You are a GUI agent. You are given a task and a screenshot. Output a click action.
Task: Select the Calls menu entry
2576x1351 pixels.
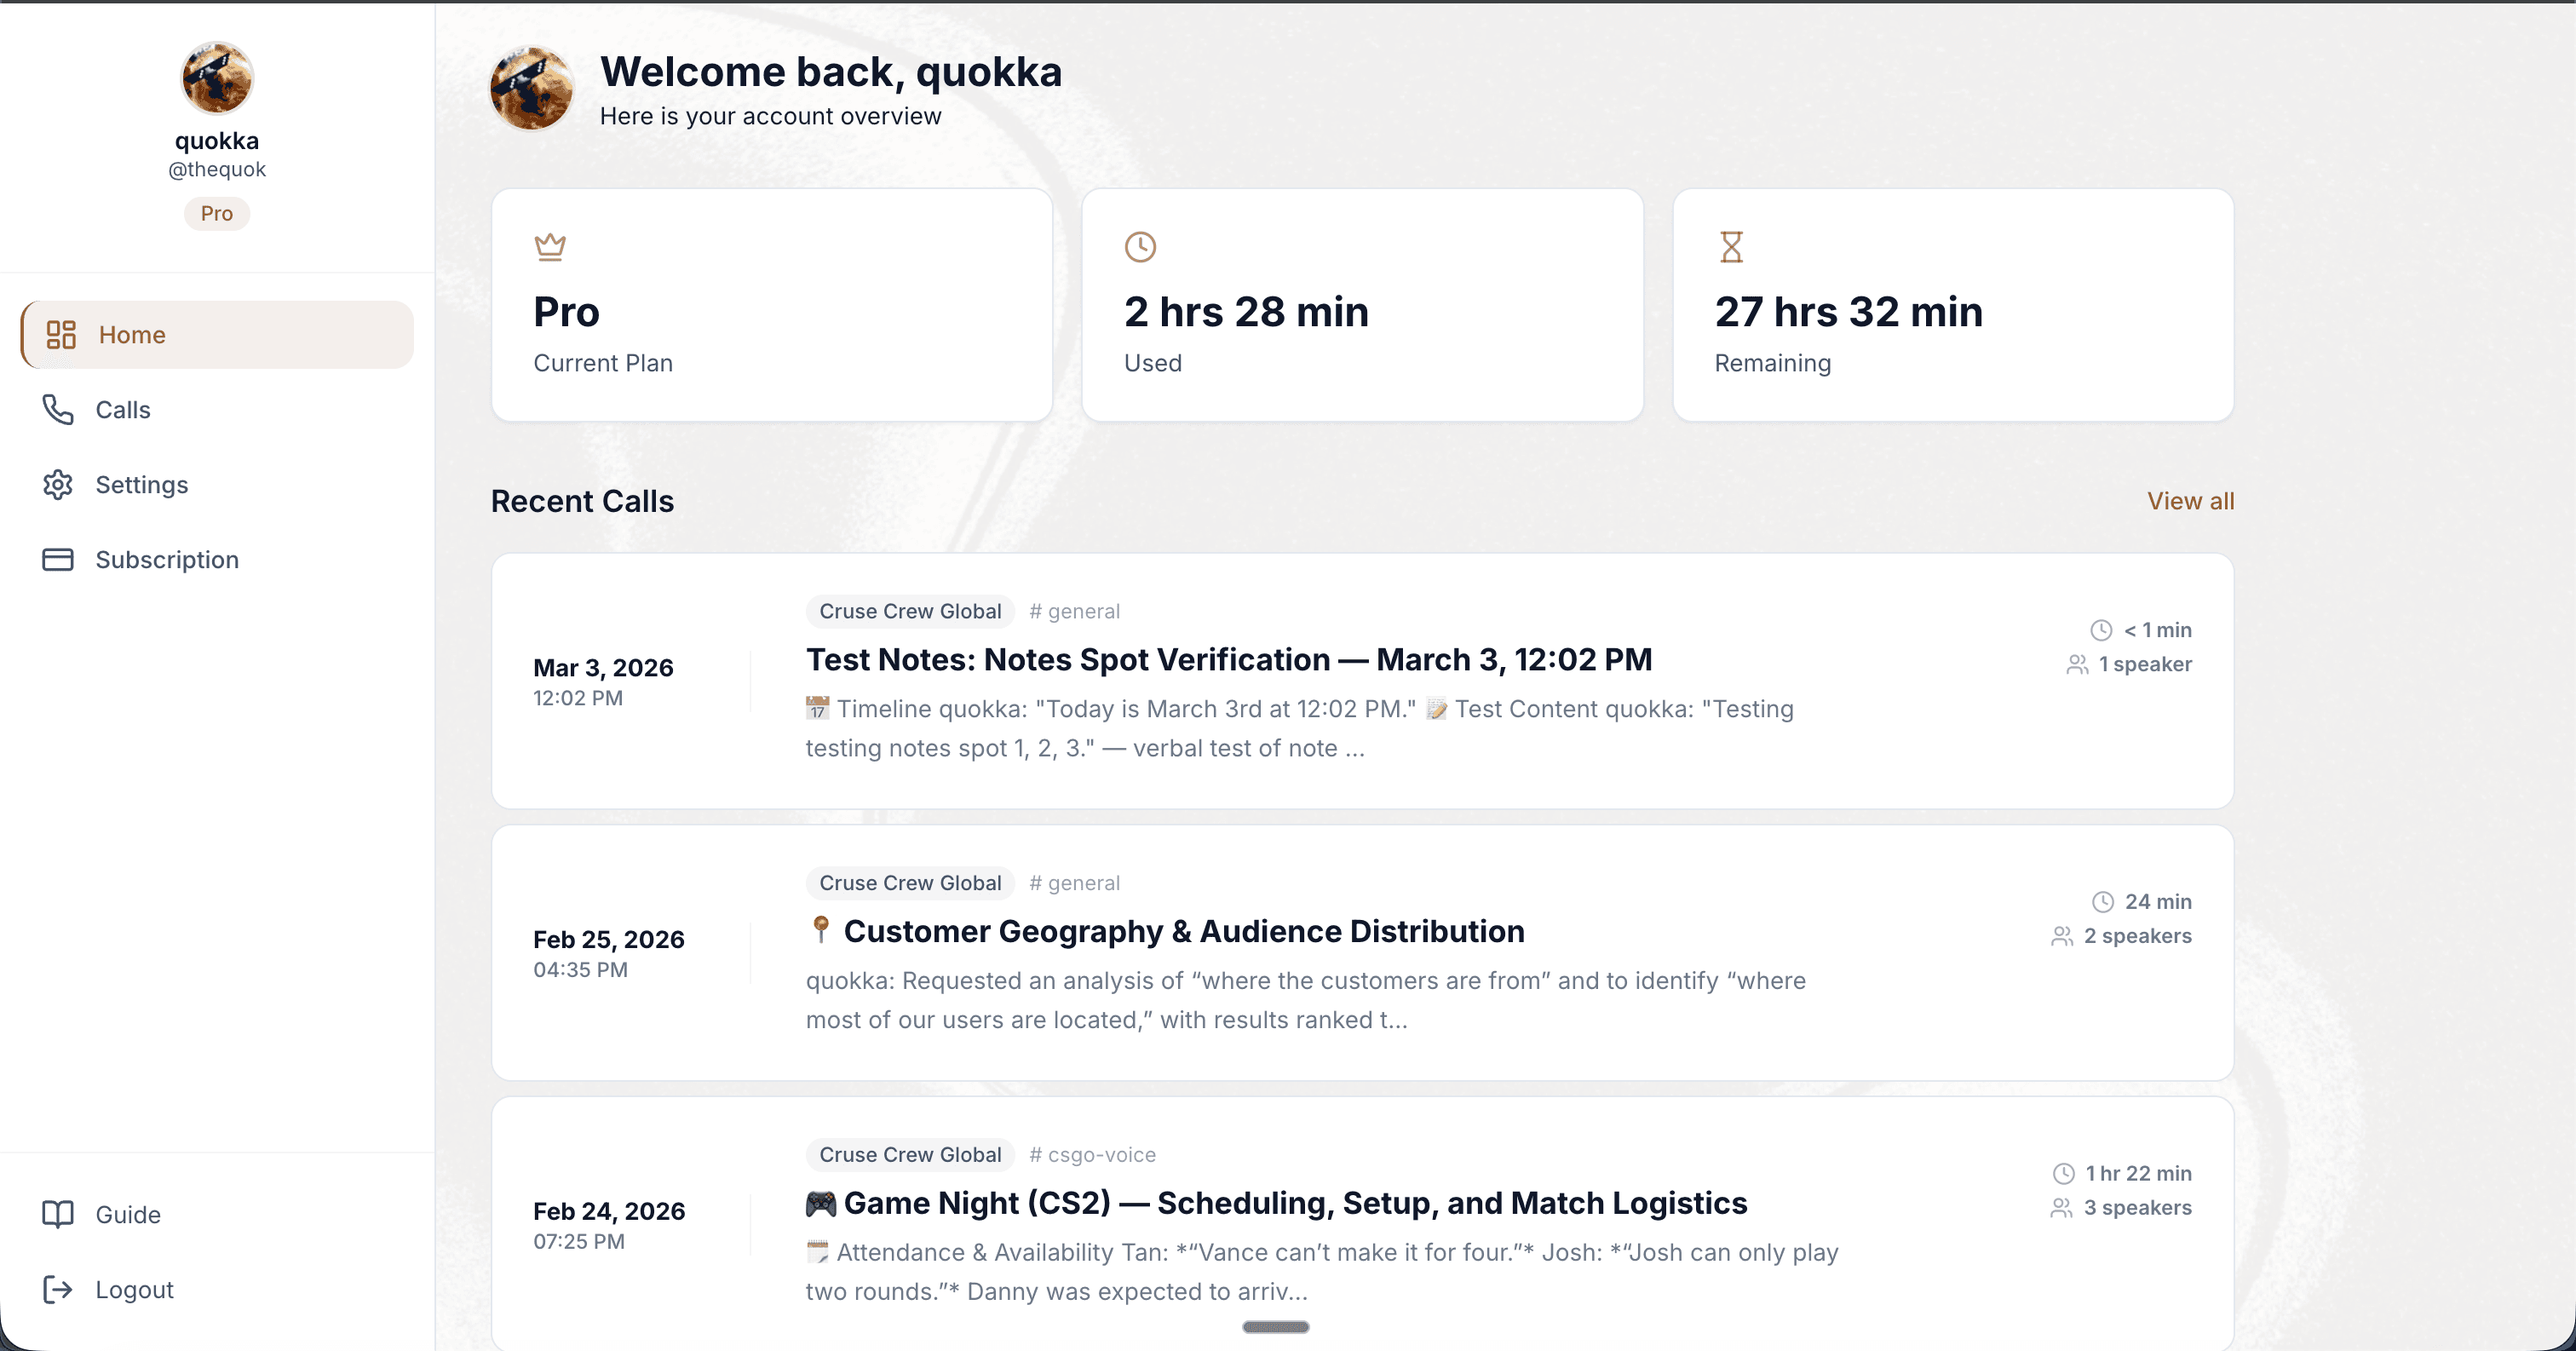tap(123, 409)
